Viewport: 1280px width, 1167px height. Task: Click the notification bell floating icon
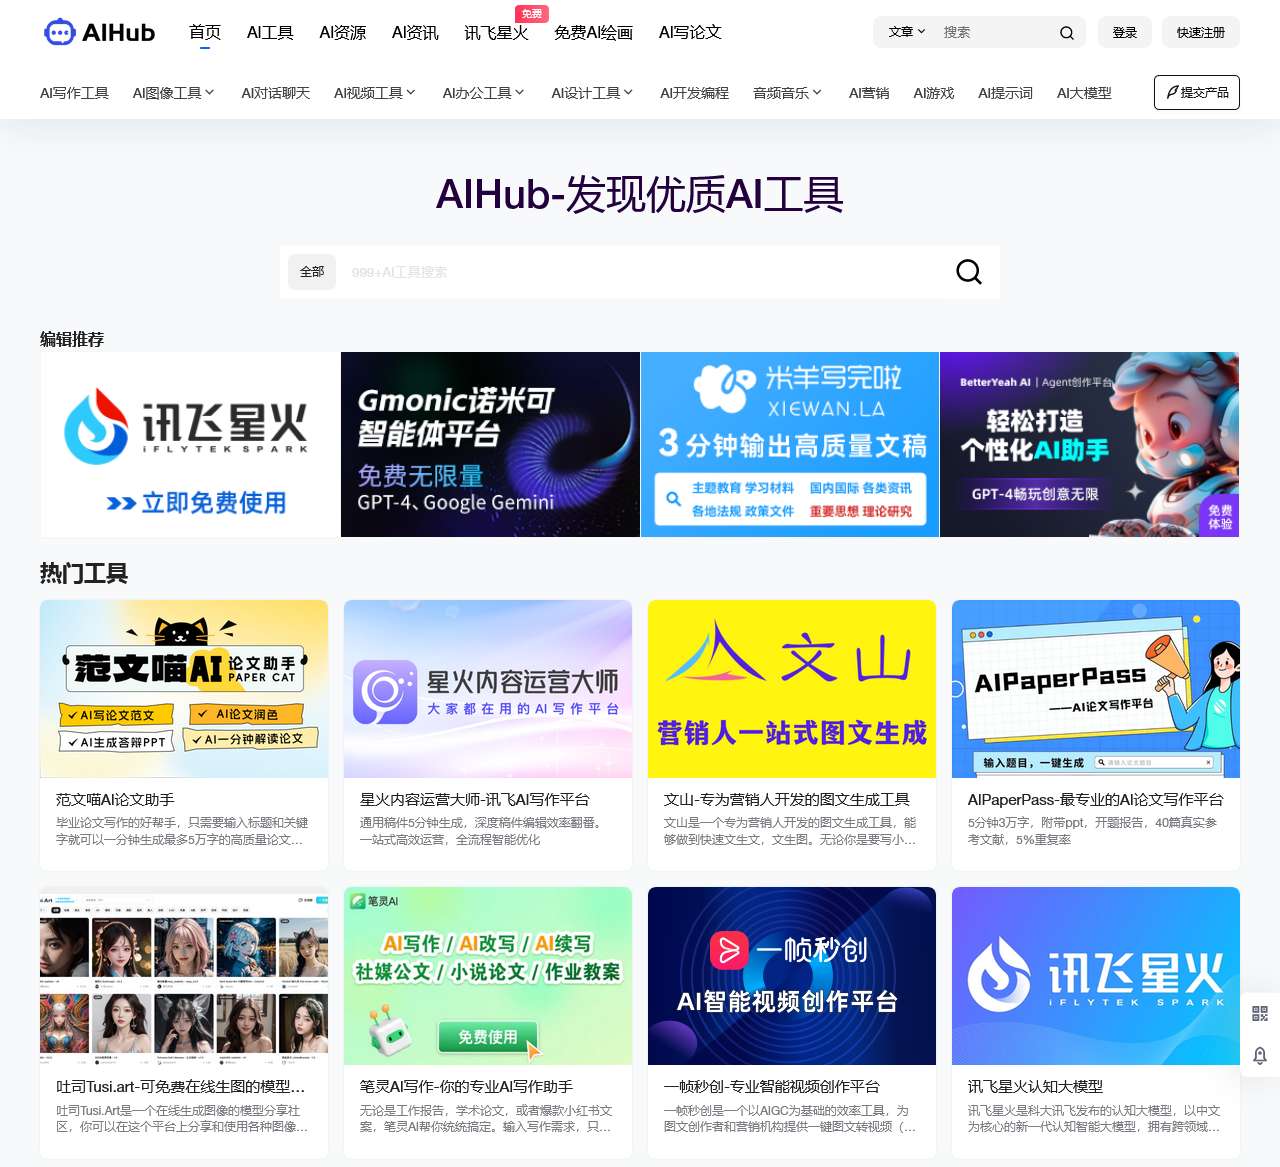(x=1260, y=1055)
